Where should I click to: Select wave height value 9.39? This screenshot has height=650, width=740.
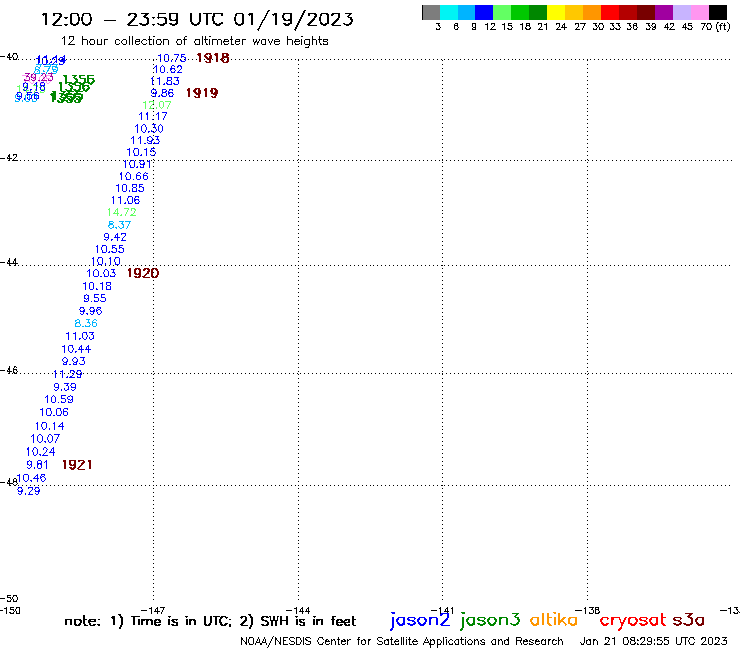[65, 387]
